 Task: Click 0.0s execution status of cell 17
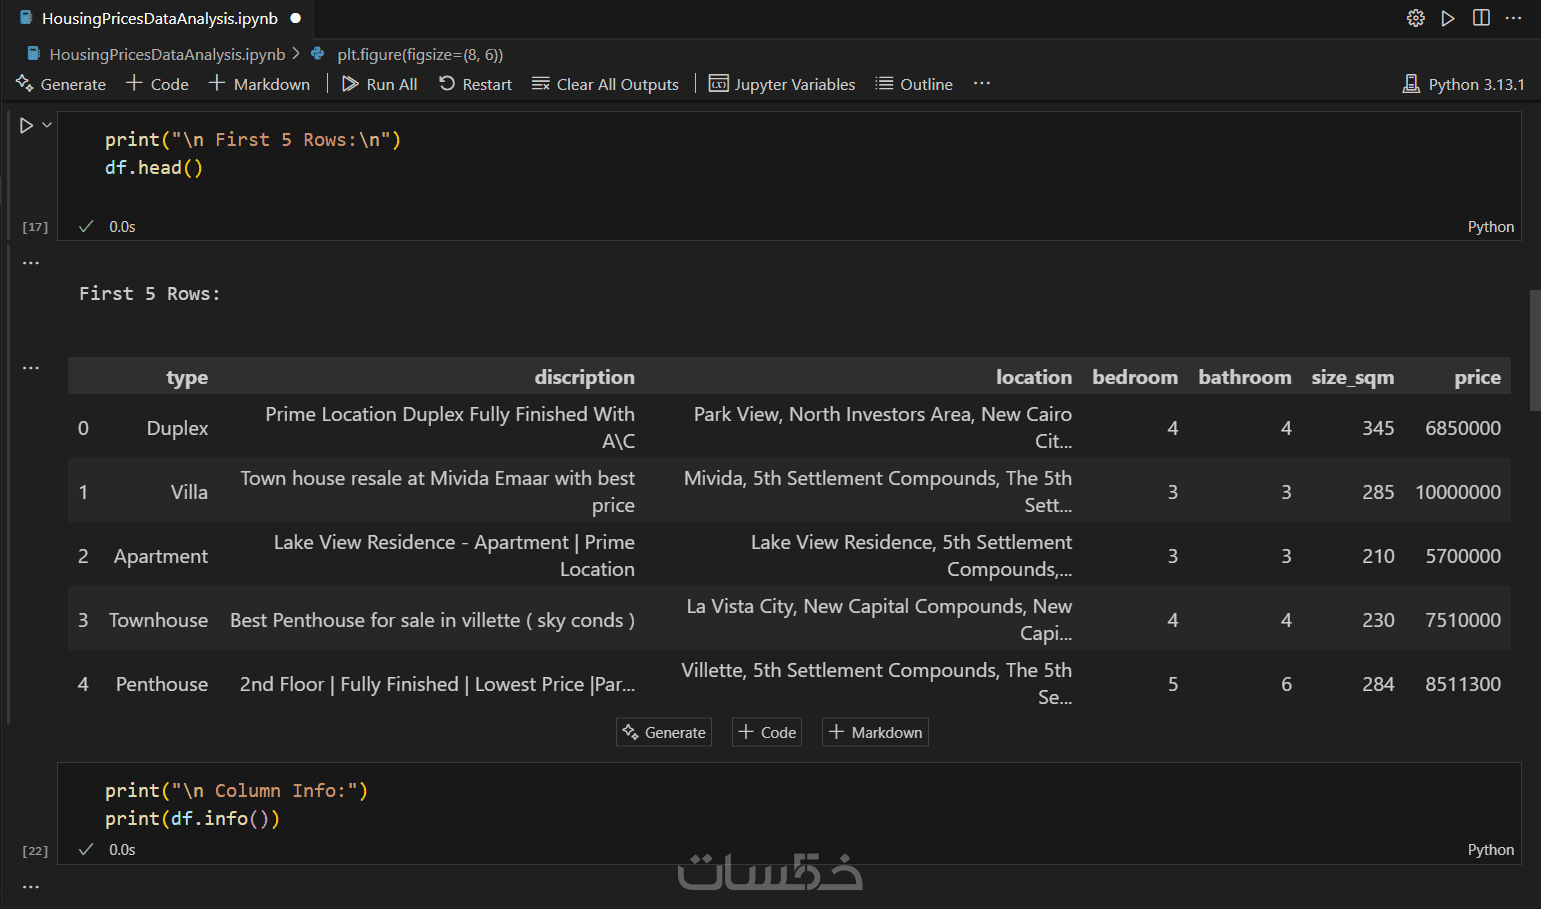click(122, 227)
